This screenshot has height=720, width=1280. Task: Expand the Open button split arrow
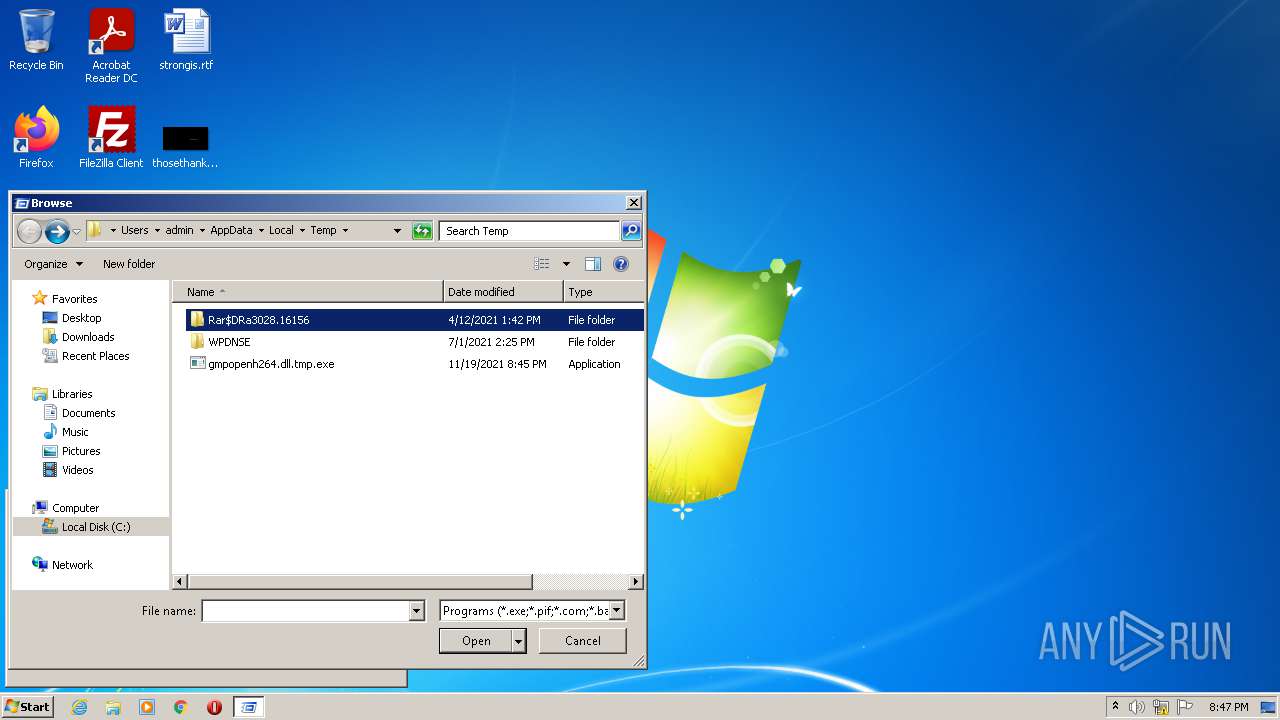pos(518,641)
